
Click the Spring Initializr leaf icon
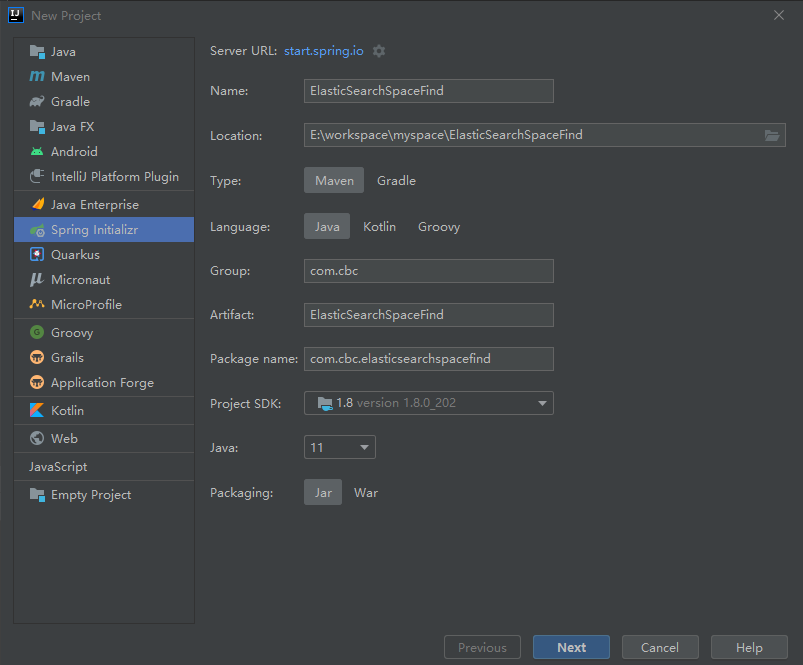pos(37,230)
